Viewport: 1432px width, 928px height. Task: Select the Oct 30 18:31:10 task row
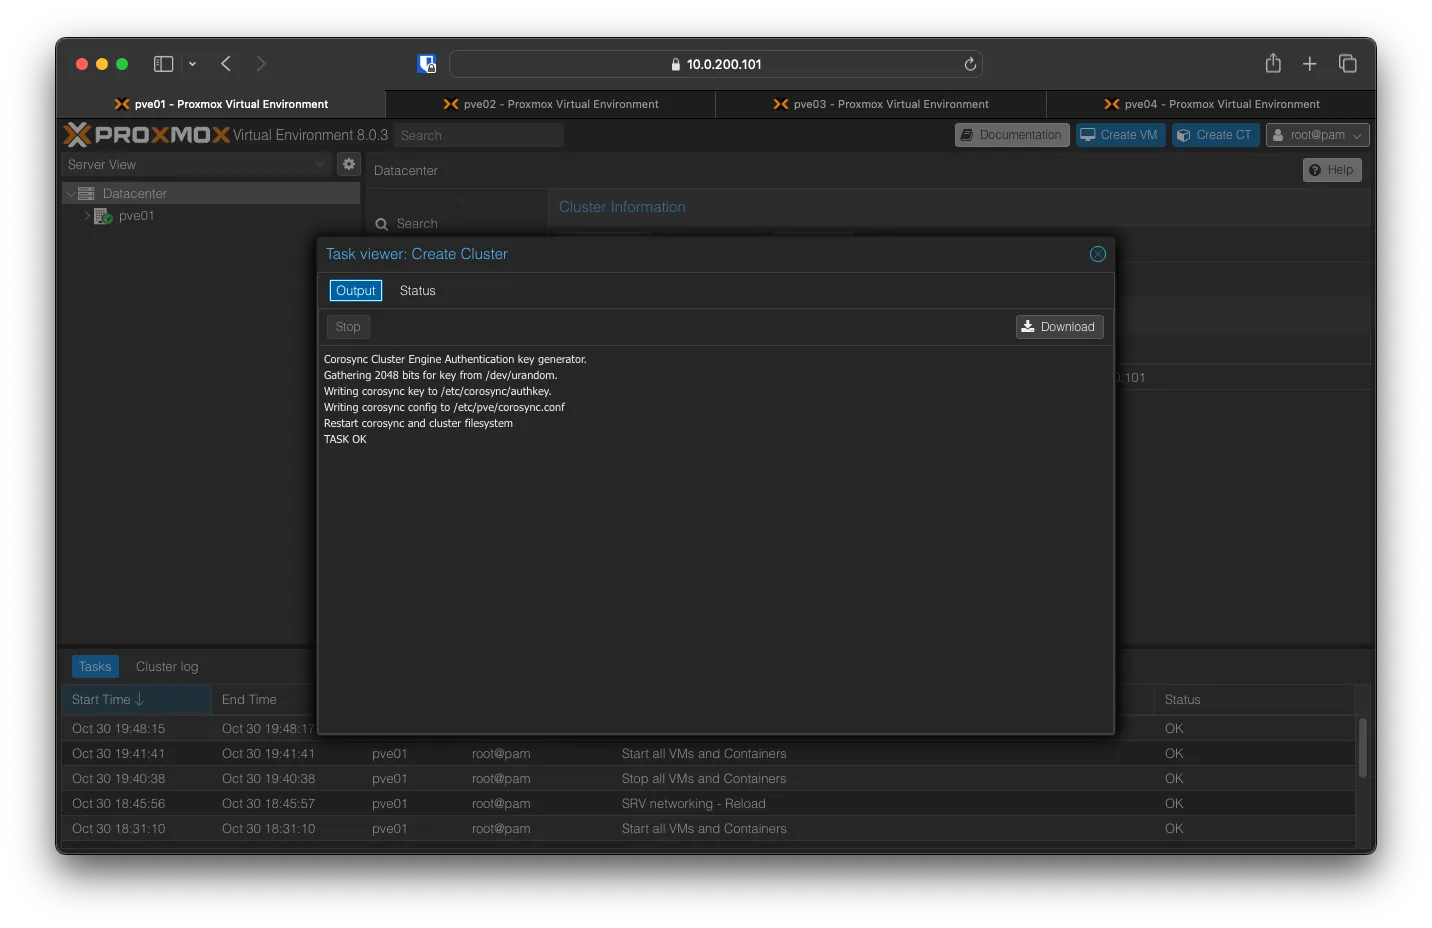point(708,829)
